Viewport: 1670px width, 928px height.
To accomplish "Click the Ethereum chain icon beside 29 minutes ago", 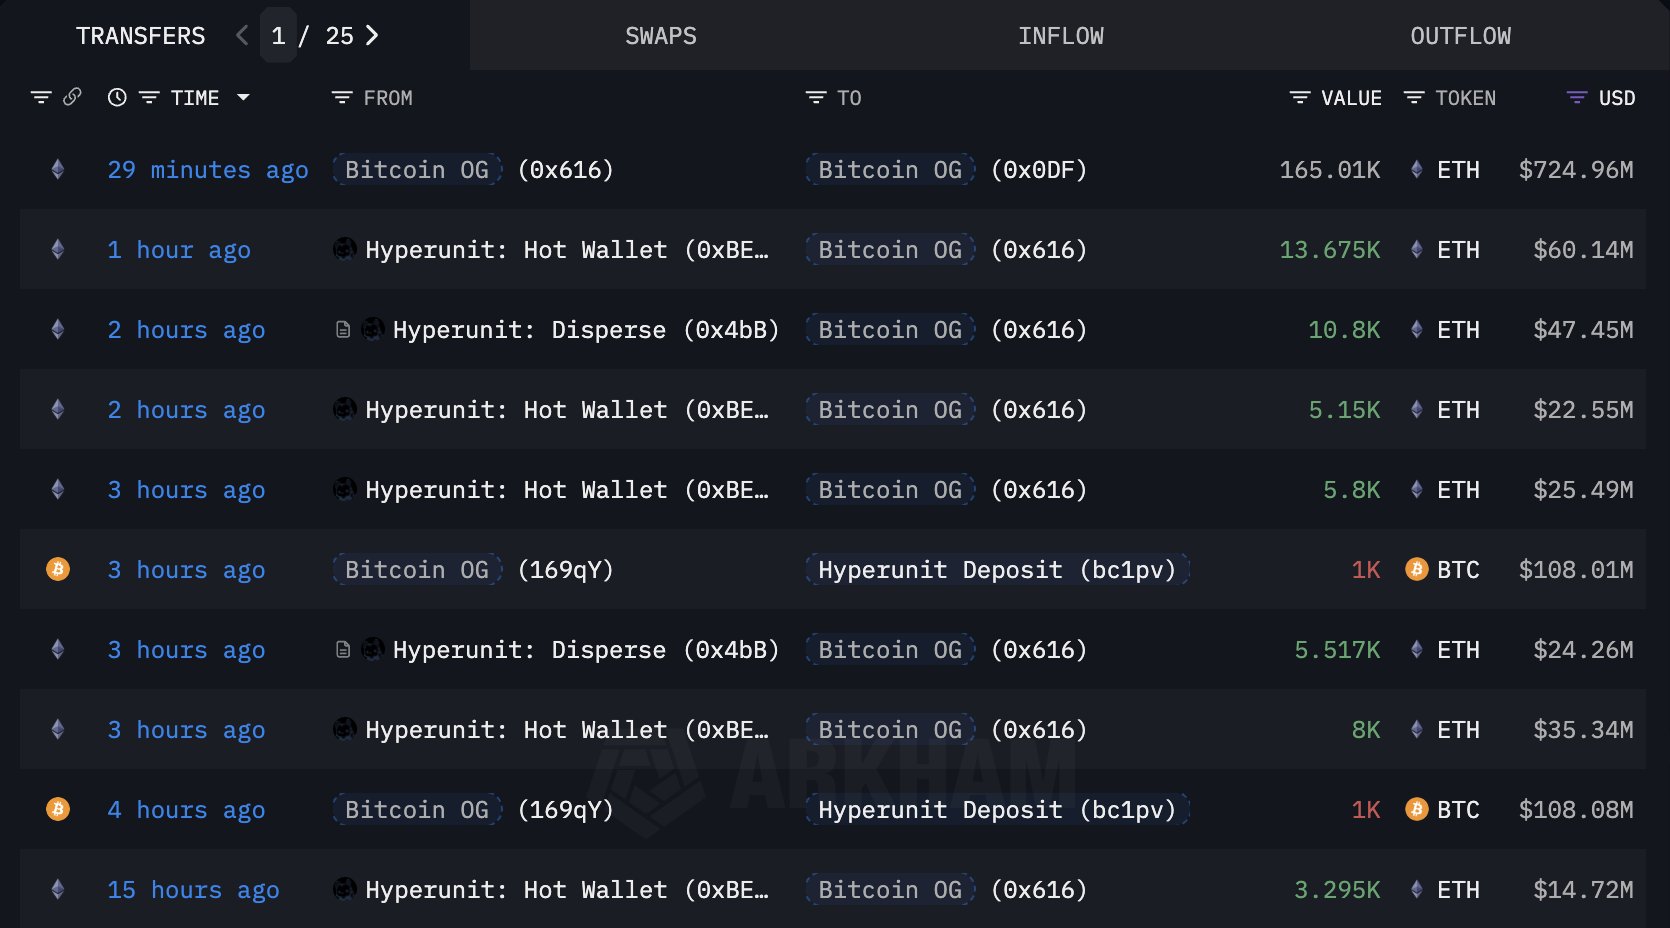I will (x=57, y=170).
